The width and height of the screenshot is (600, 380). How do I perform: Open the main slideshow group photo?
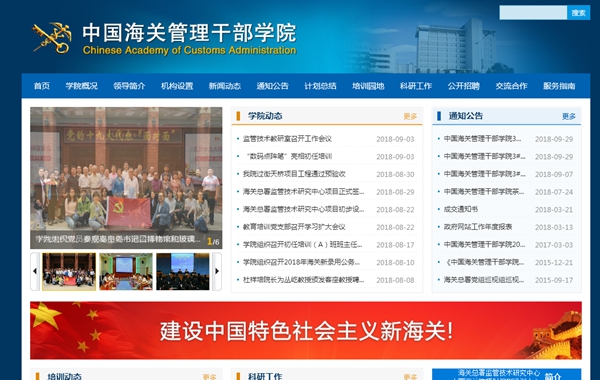point(126,178)
